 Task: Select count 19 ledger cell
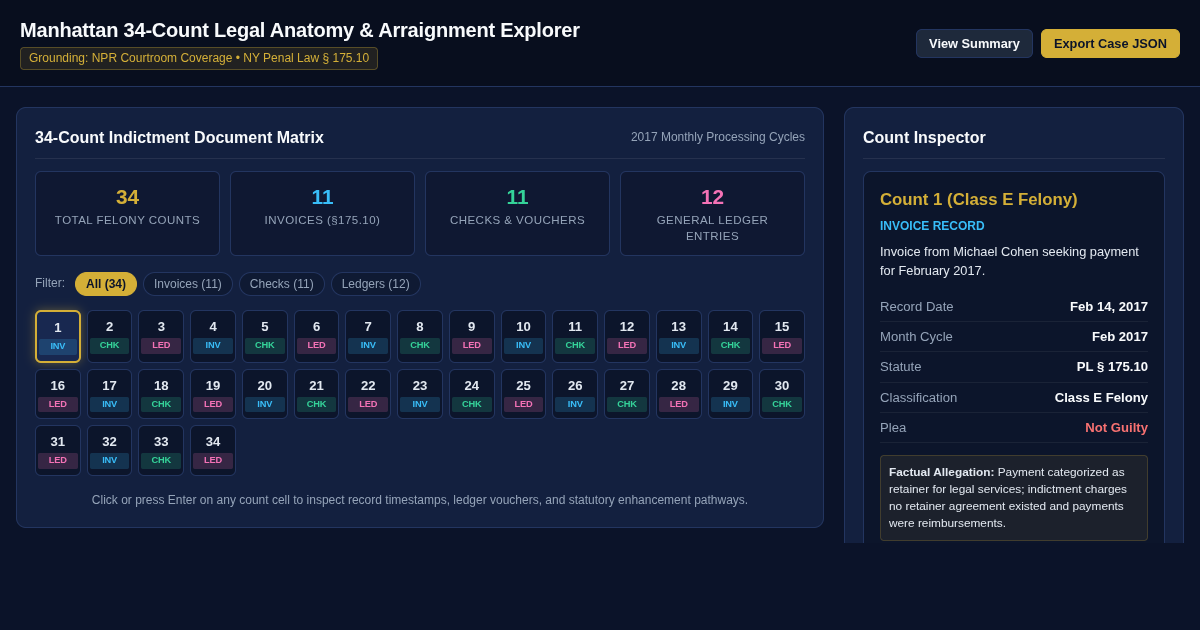click(213, 394)
